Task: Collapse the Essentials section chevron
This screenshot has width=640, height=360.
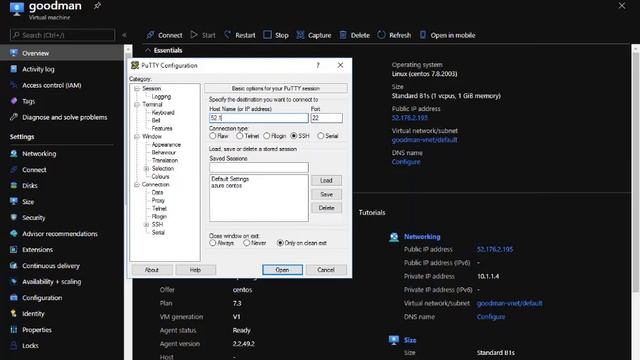Action: [x=148, y=50]
